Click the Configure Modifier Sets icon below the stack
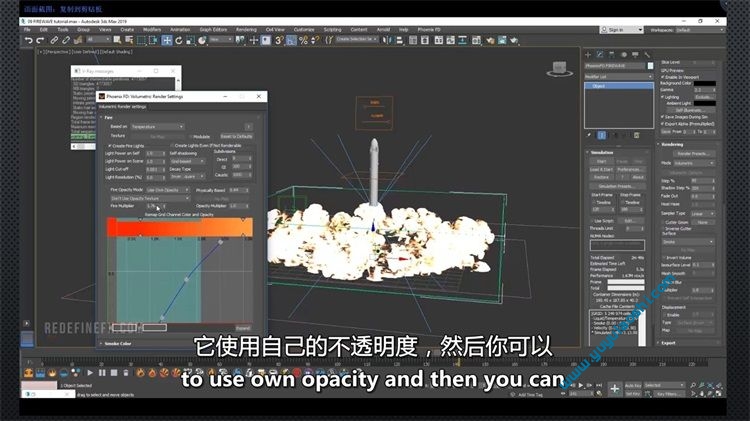 (x=637, y=136)
